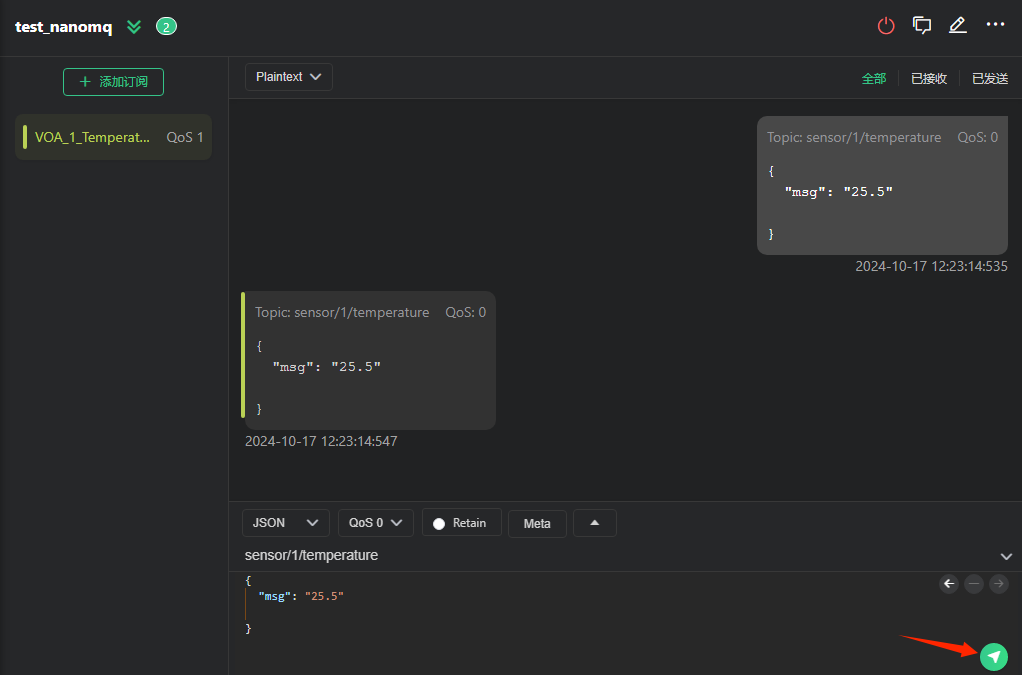The width and height of the screenshot is (1022, 675).
Task: Switch to 已接收 received tab
Action: click(929, 78)
